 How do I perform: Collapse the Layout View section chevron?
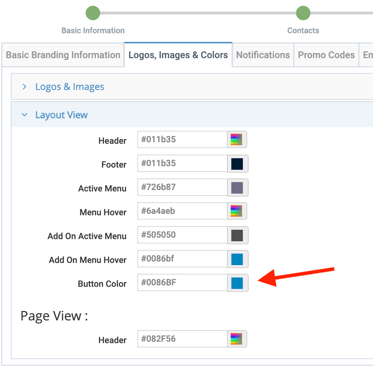click(24, 115)
